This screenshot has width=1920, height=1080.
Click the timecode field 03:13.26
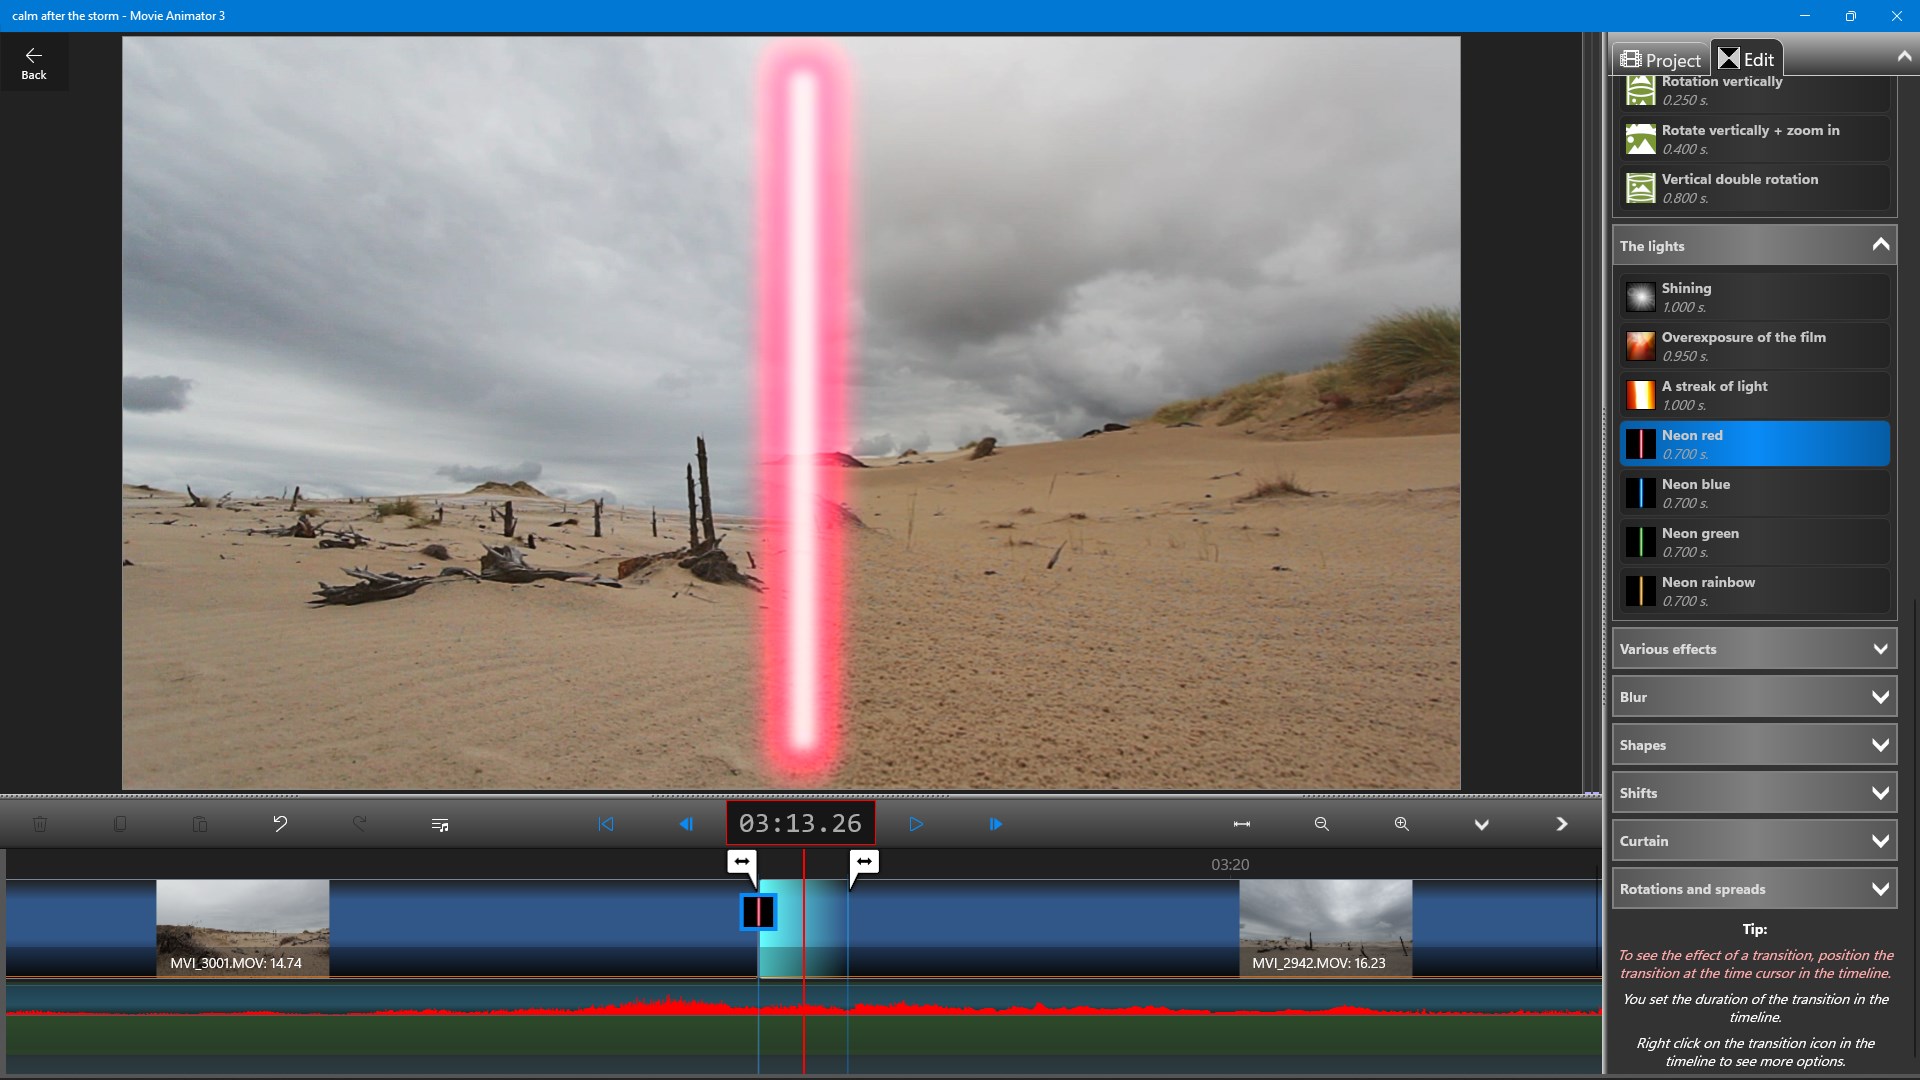coord(800,824)
